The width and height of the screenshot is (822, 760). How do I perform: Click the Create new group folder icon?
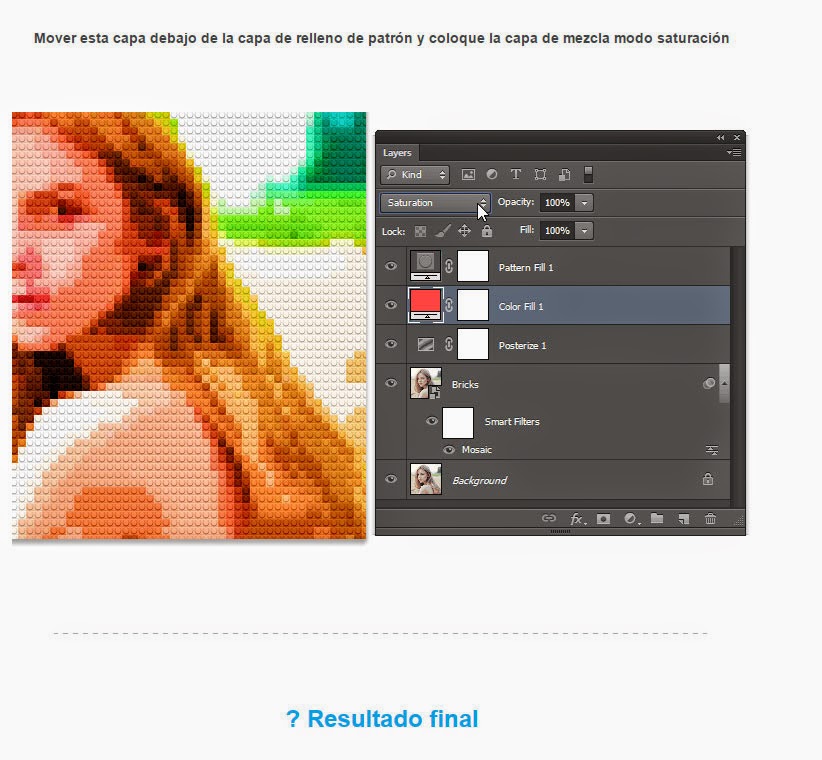(658, 519)
